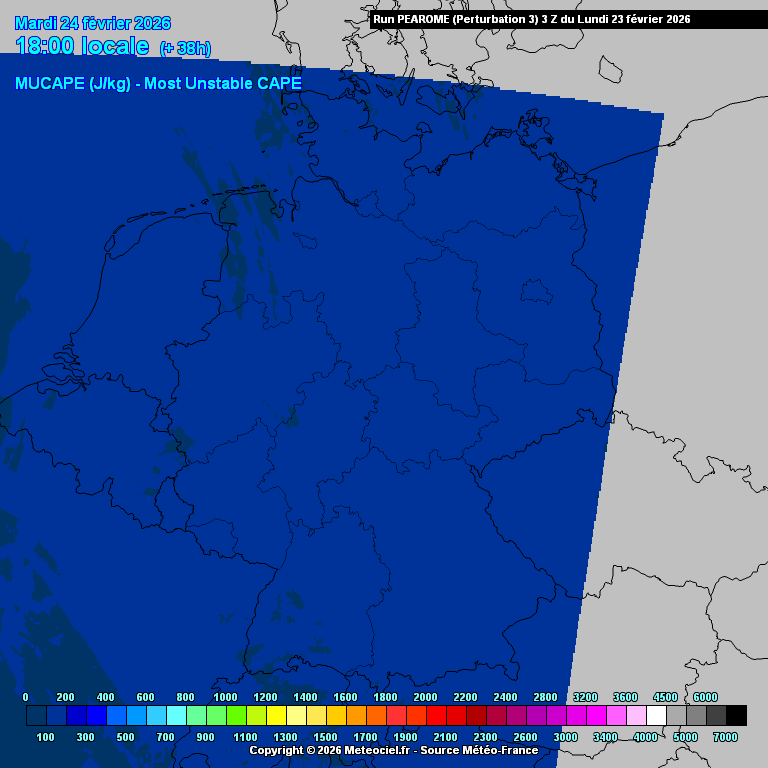Screen dimensions: 768x768
Task: Select the dark gray swatch before black
Action: point(716,715)
